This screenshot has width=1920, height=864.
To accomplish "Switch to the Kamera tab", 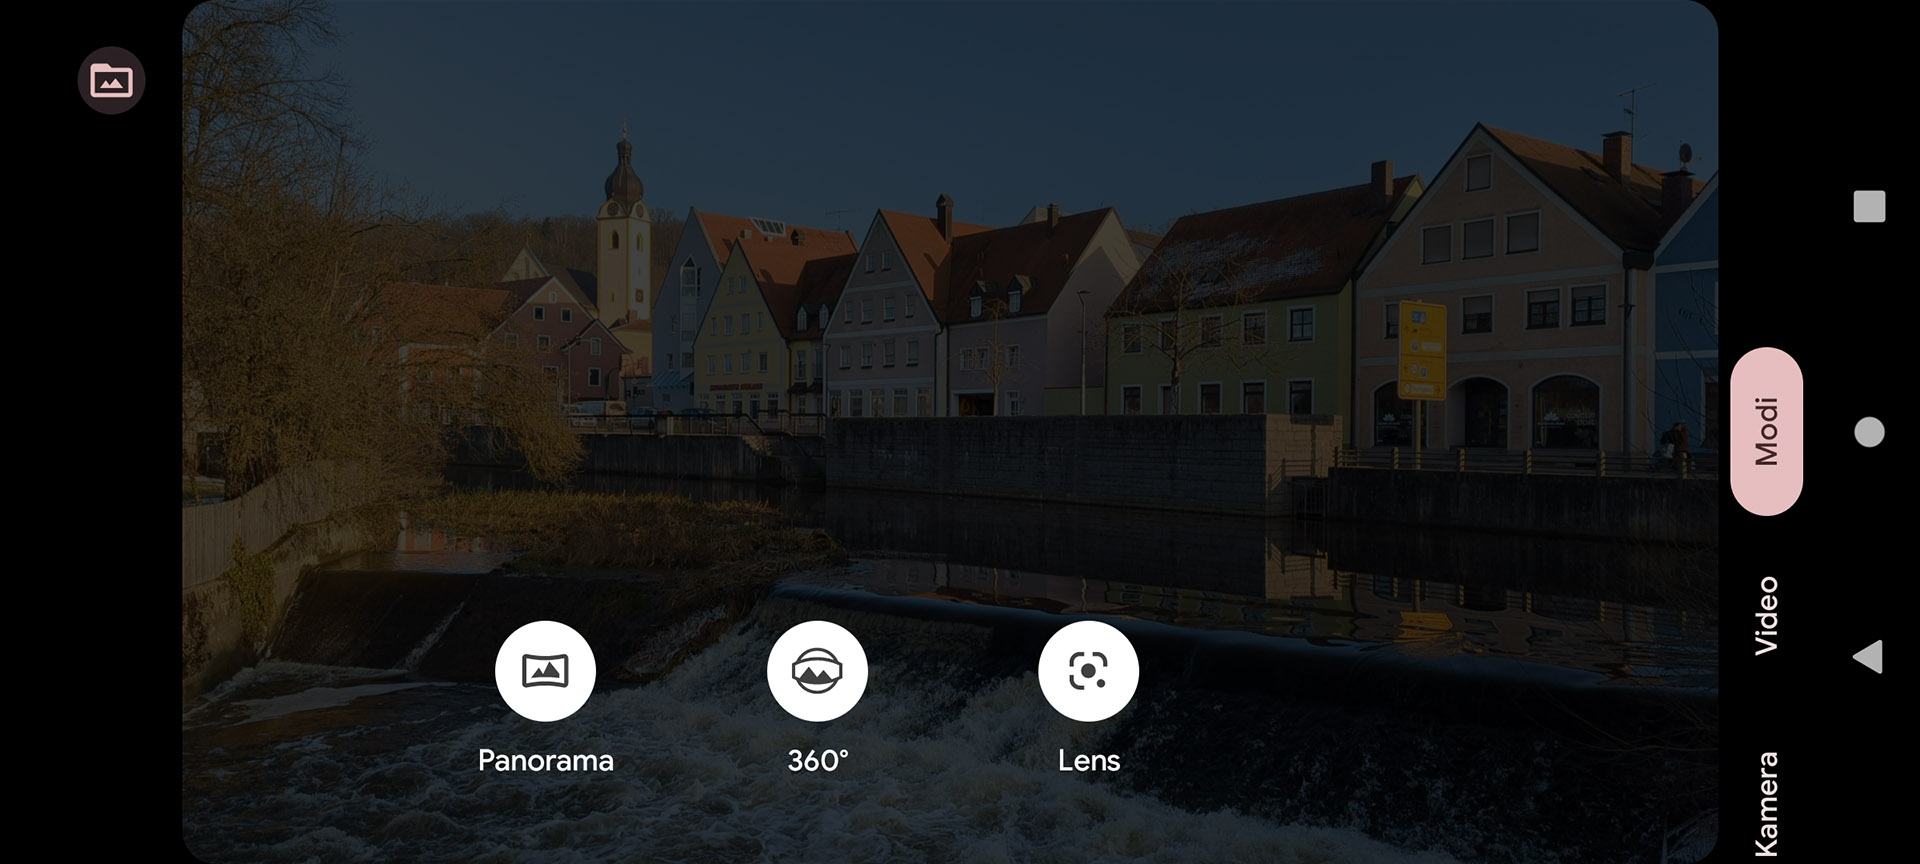I will pos(1767,805).
